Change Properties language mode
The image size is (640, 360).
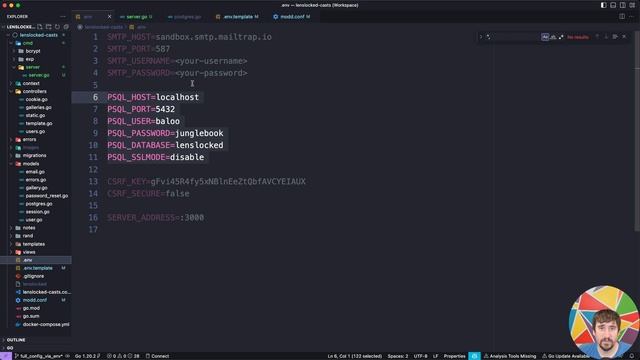point(454,356)
